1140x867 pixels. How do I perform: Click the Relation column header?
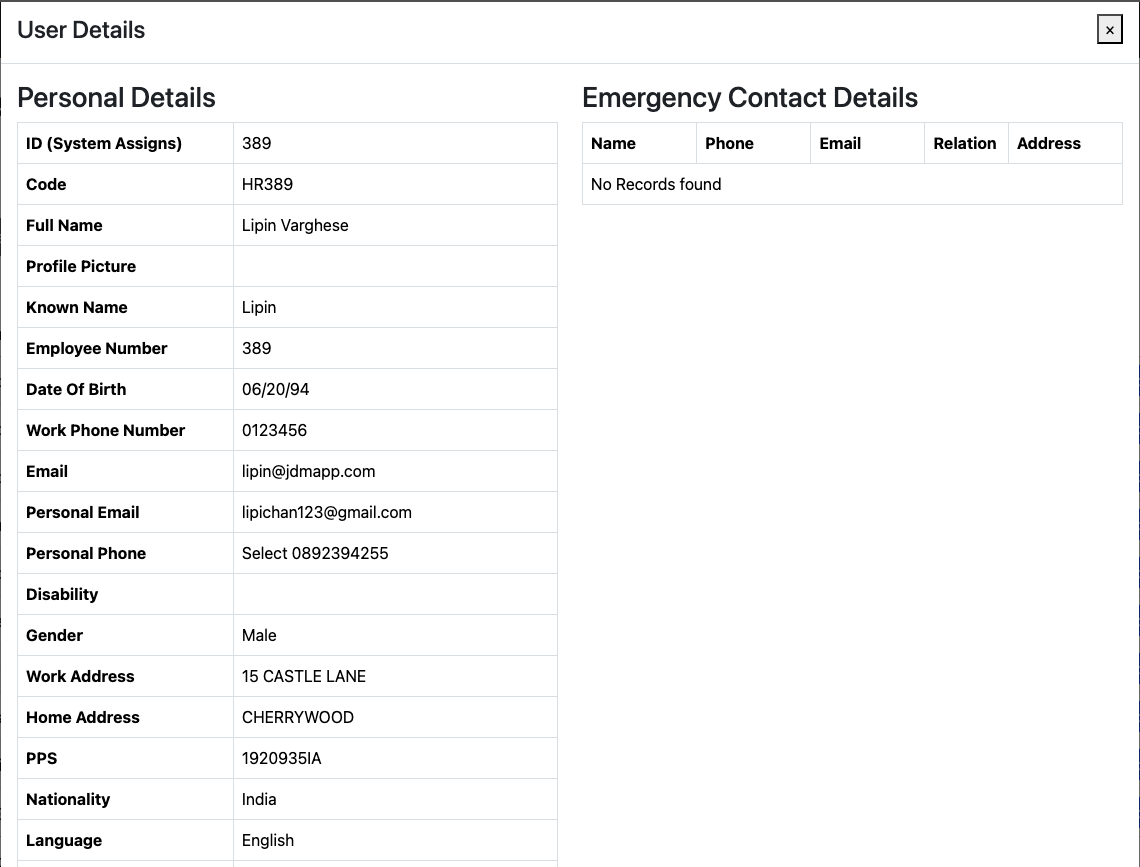[964, 143]
